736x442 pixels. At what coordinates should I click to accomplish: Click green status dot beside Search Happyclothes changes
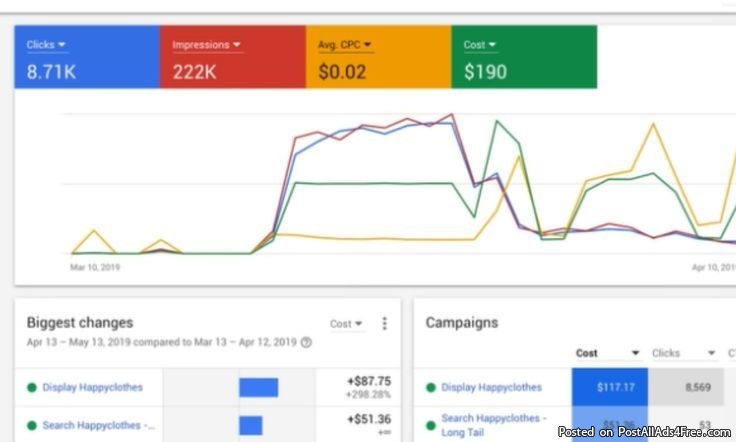click(x=32, y=425)
